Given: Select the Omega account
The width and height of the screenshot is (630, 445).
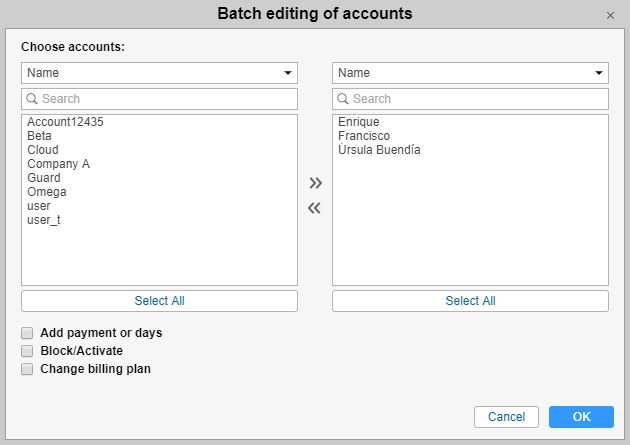Looking at the screenshot, I should [47, 192].
